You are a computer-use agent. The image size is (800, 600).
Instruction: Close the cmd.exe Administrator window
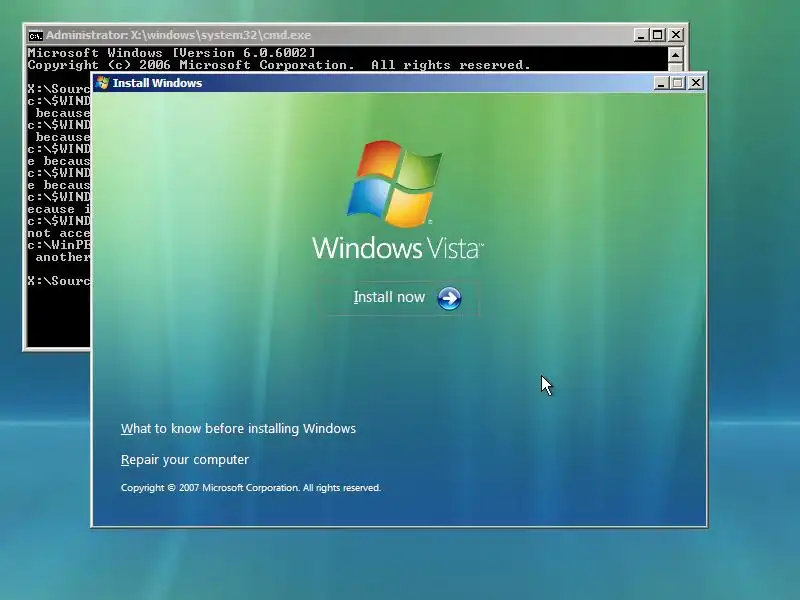point(676,35)
